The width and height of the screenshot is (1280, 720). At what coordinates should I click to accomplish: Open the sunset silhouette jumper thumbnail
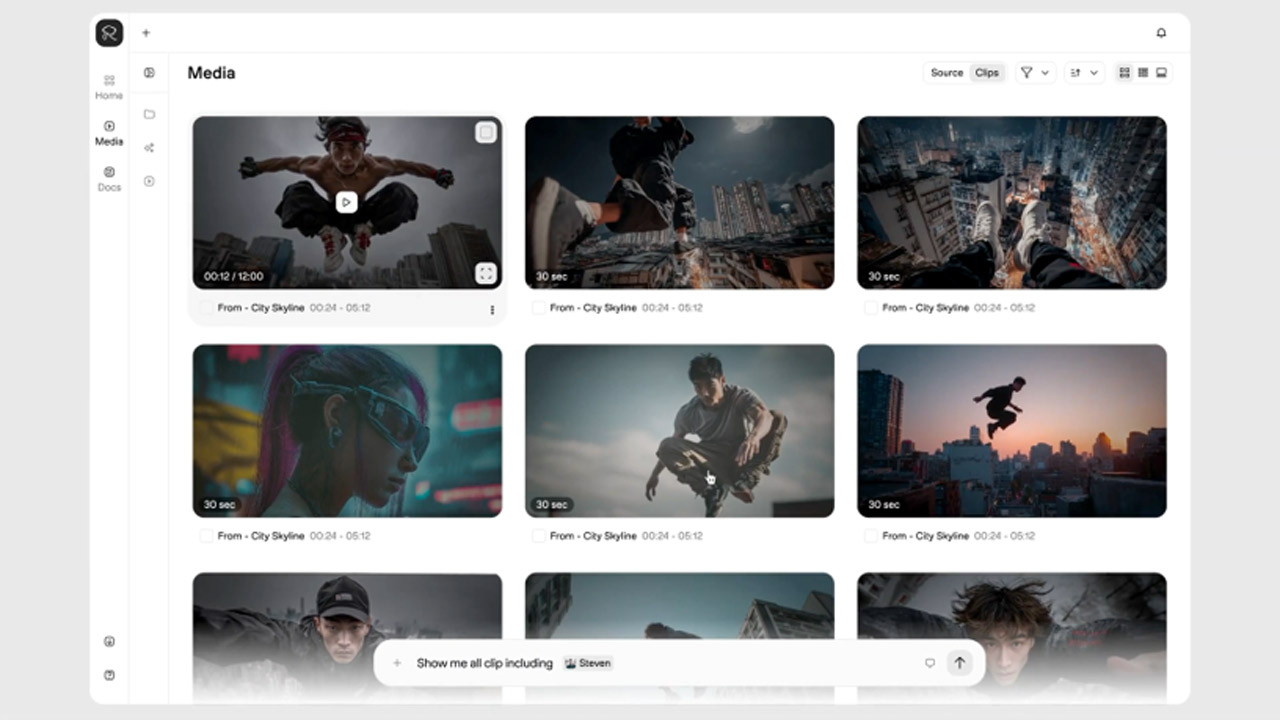point(1012,431)
